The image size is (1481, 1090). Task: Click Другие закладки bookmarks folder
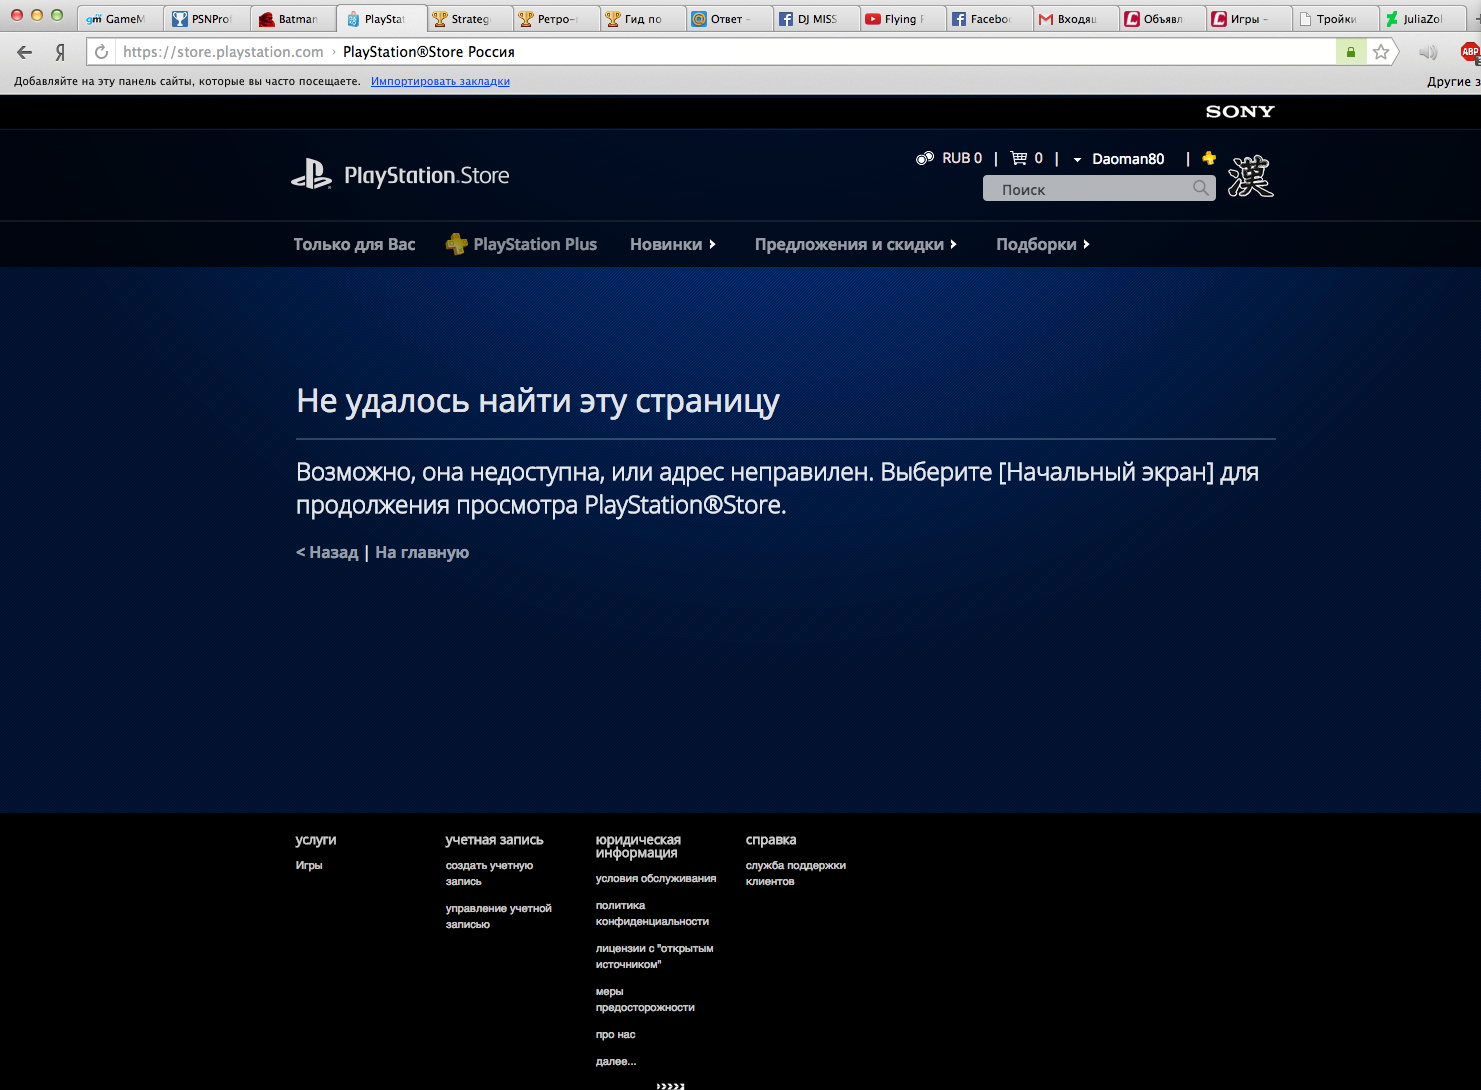point(1453,82)
